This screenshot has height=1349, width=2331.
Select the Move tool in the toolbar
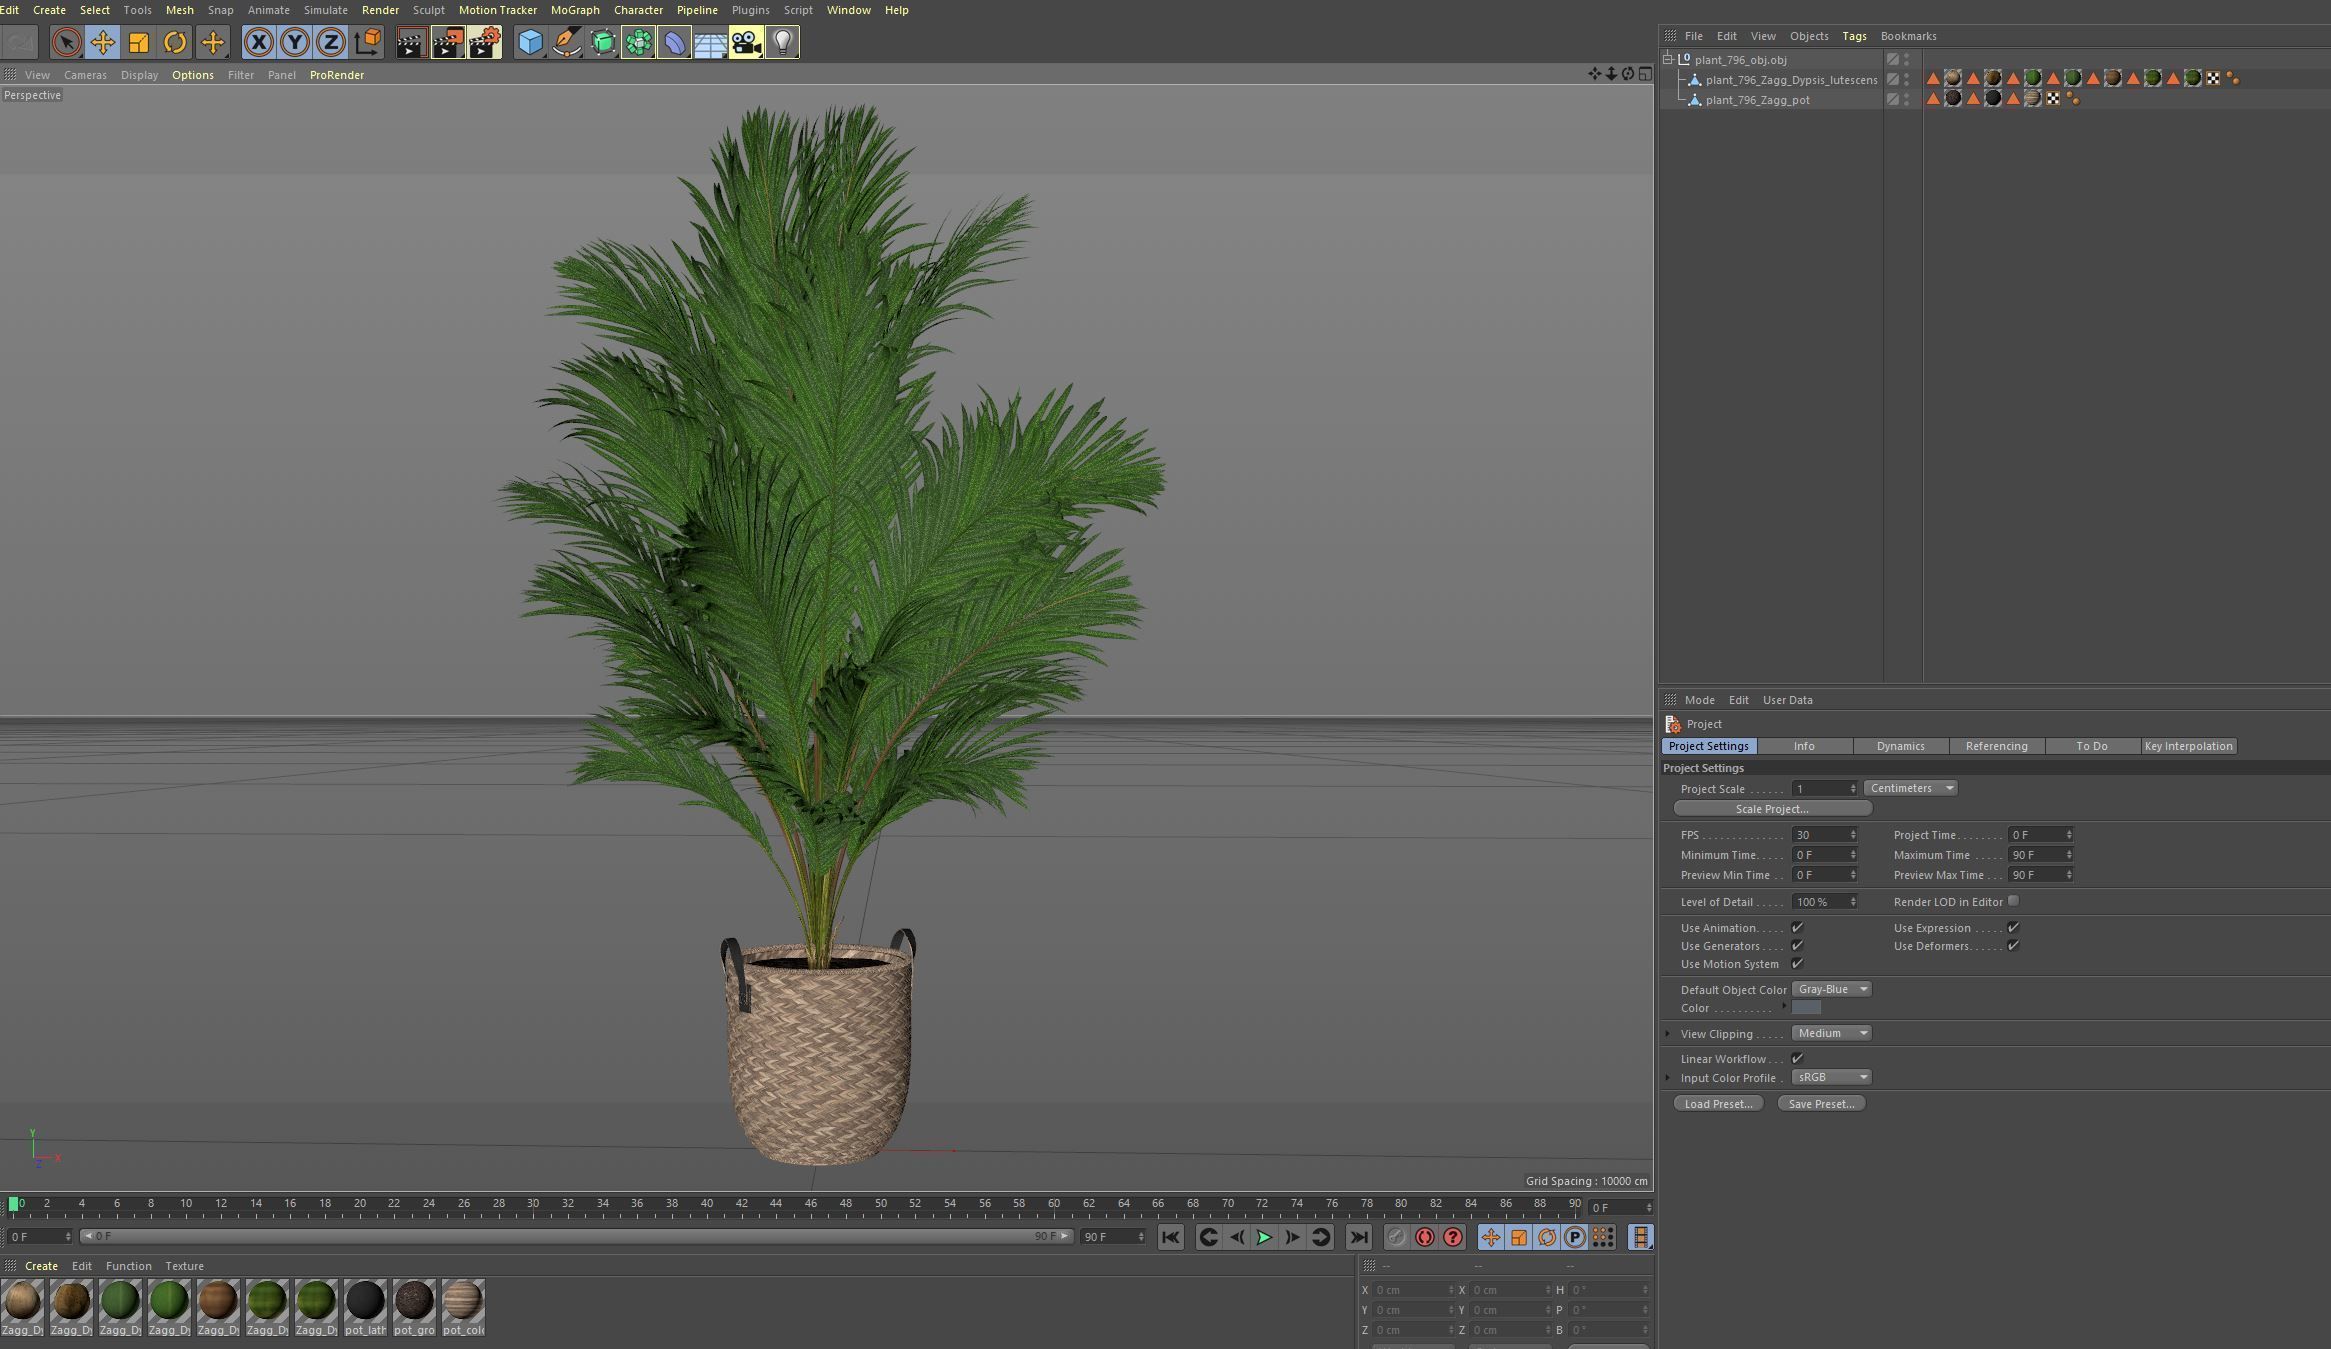click(103, 42)
